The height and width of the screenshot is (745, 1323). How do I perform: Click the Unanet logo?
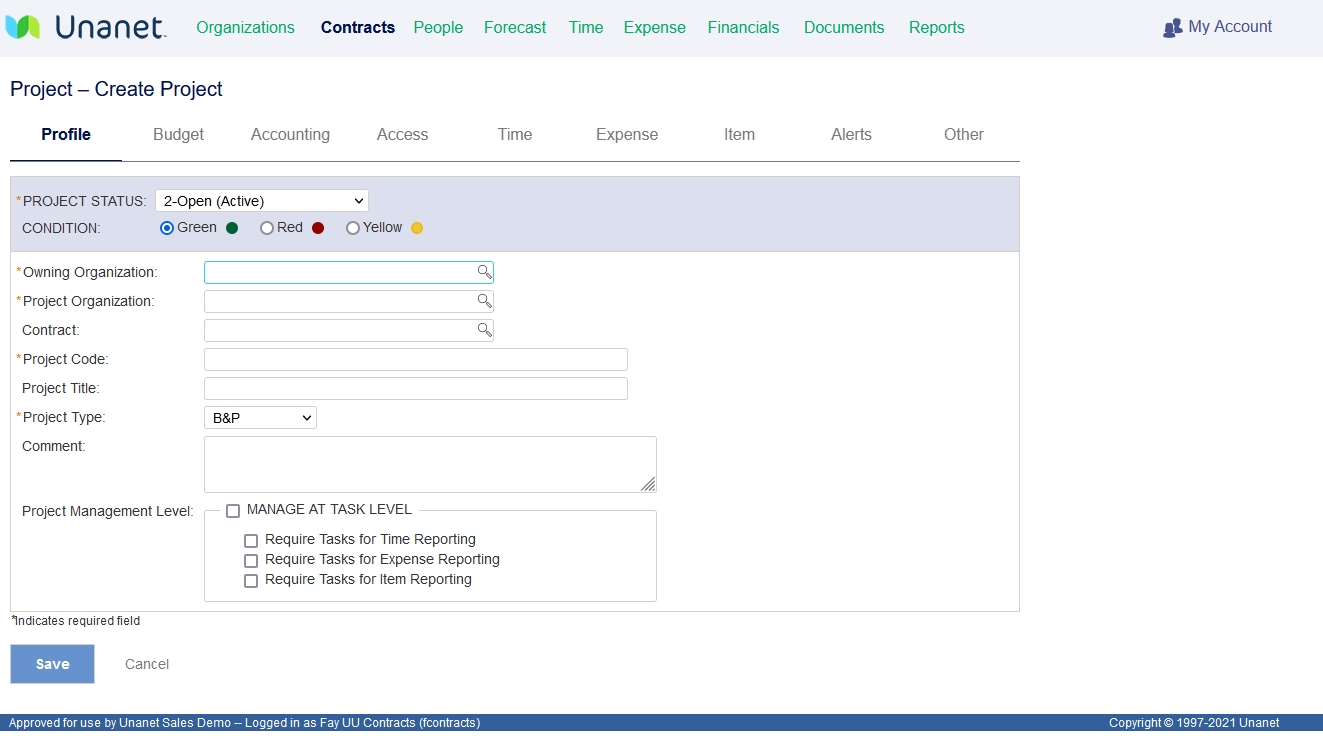click(x=86, y=27)
